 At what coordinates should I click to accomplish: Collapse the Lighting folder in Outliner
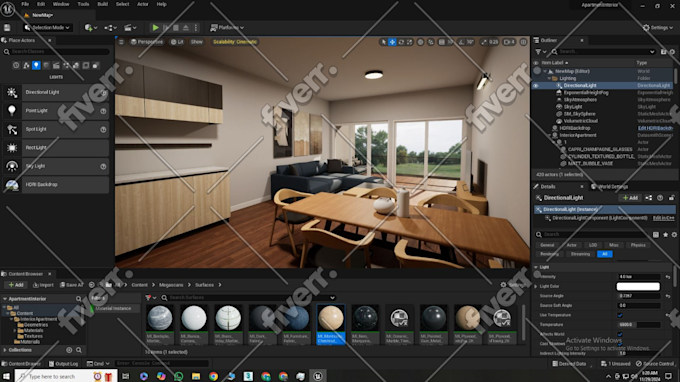click(549, 78)
